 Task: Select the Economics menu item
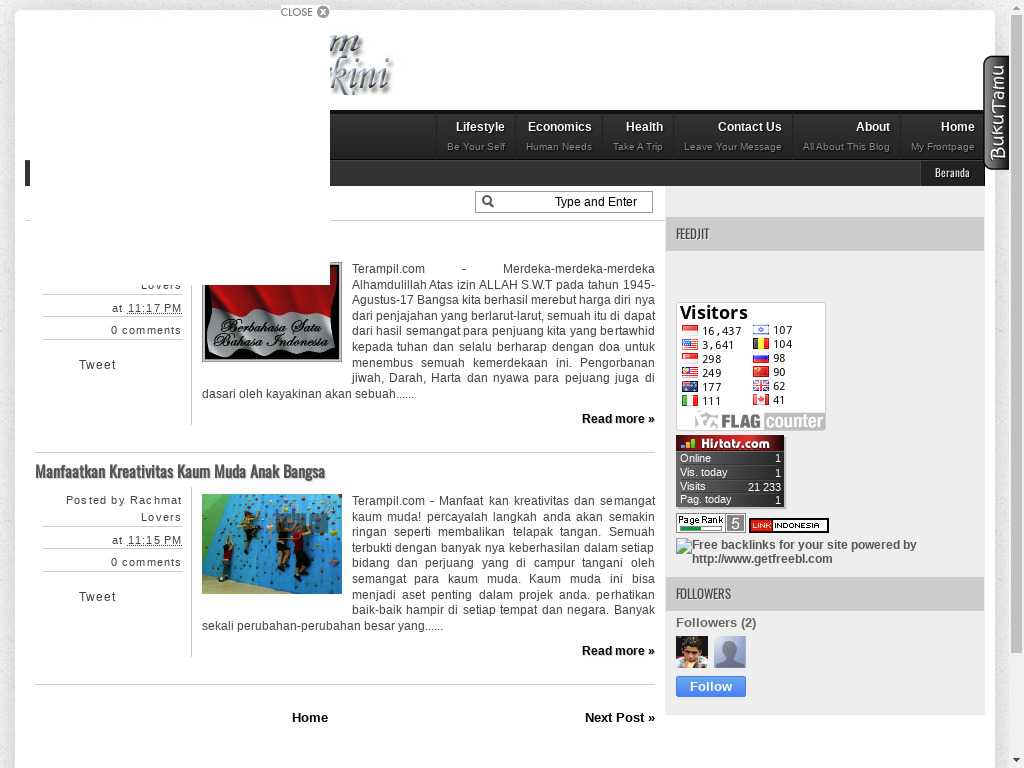pos(559,136)
